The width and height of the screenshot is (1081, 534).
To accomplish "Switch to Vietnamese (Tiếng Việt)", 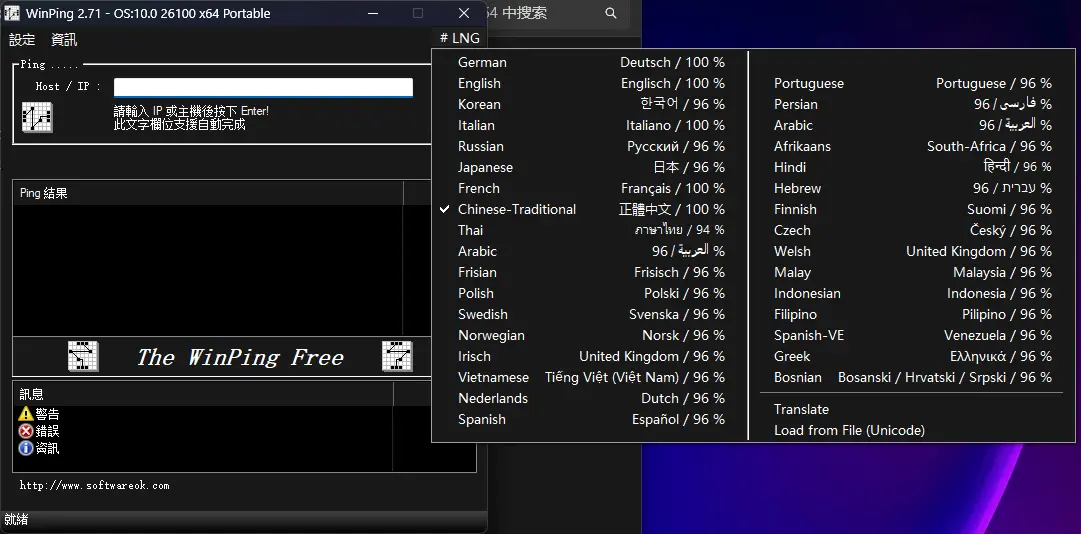I will [x=591, y=378].
